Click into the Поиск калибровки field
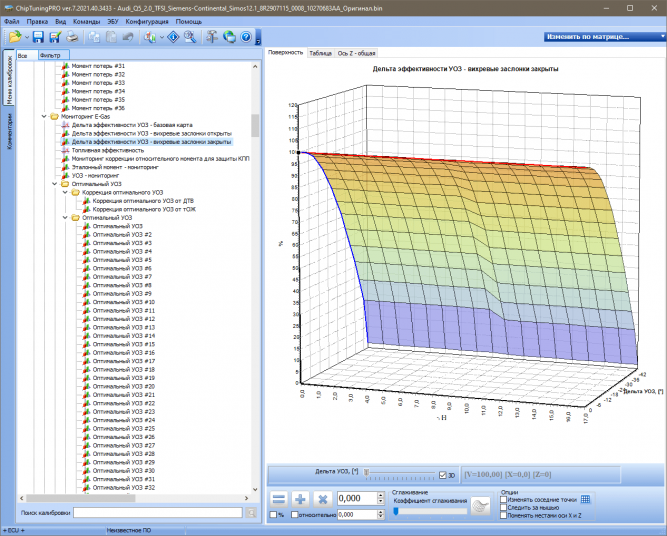The height and width of the screenshot is (536, 667). 157,513
